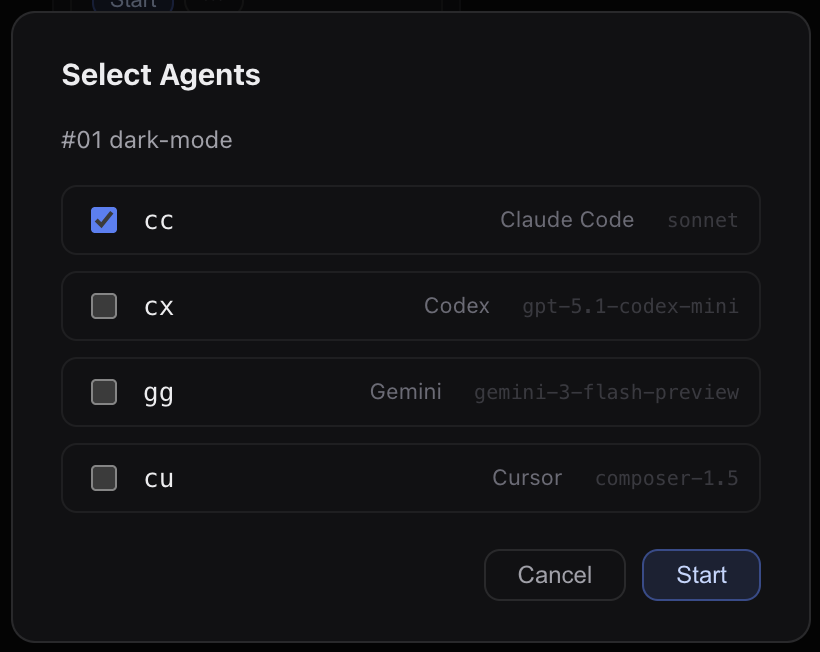Select the Gemini label
This screenshot has width=820, height=652.
405,392
